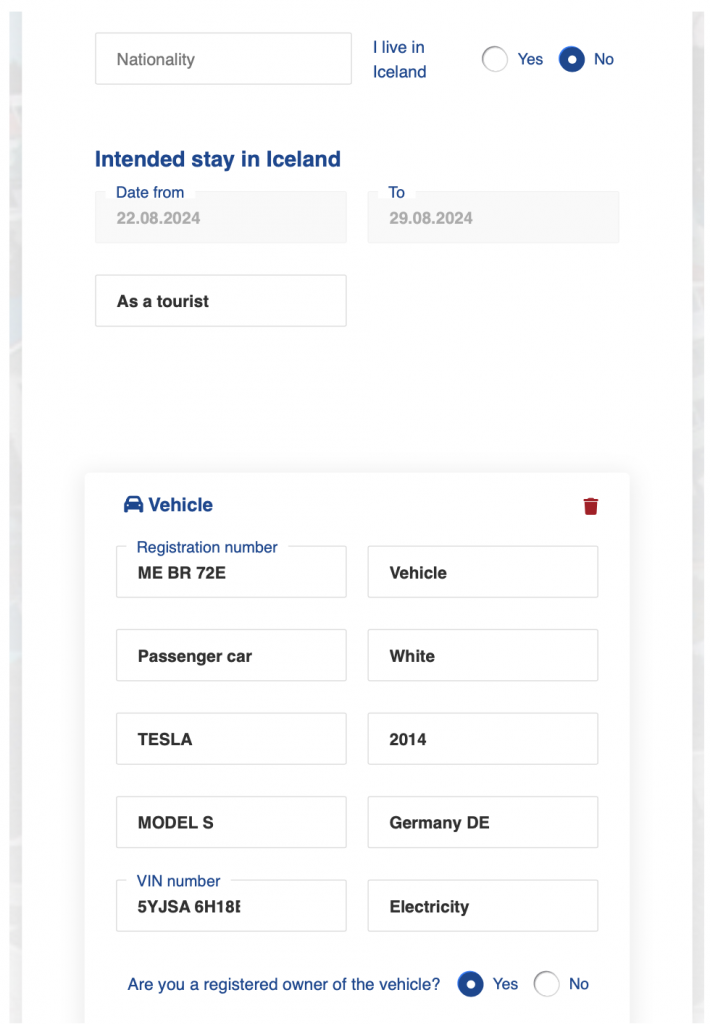Choose Yes for registered owner of vehicle
Viewport: 710px width, 1024px height.
[470, 984]
